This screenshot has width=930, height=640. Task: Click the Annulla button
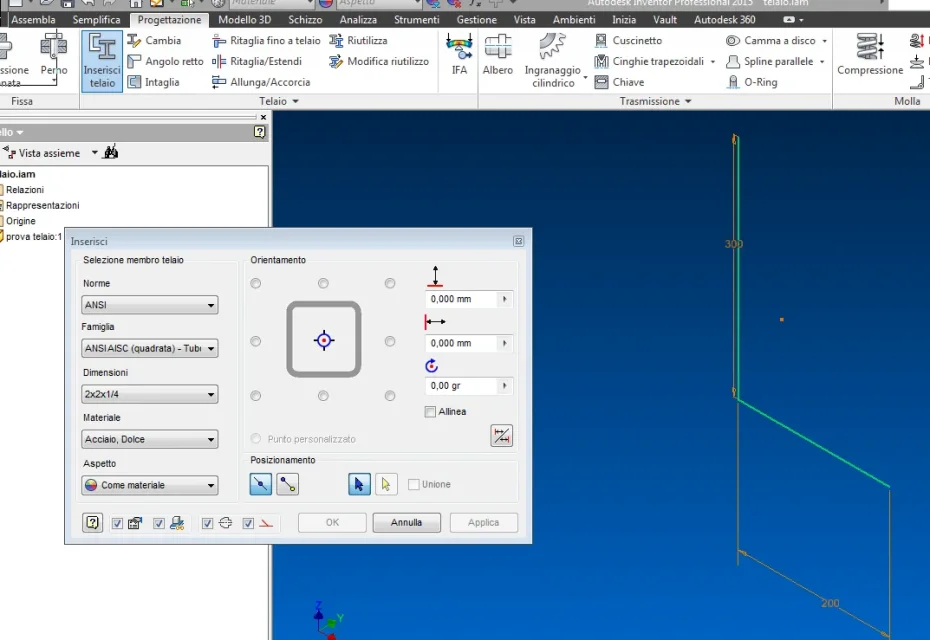[x=406, y=523]
